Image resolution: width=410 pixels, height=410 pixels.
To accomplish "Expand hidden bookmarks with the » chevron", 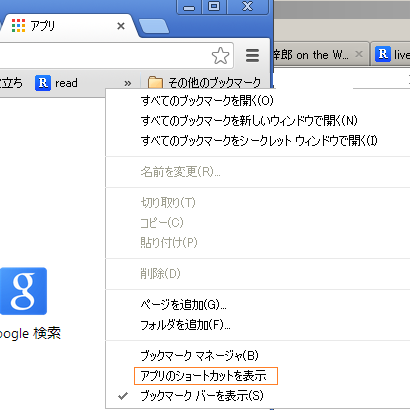I will coord(127,83).
